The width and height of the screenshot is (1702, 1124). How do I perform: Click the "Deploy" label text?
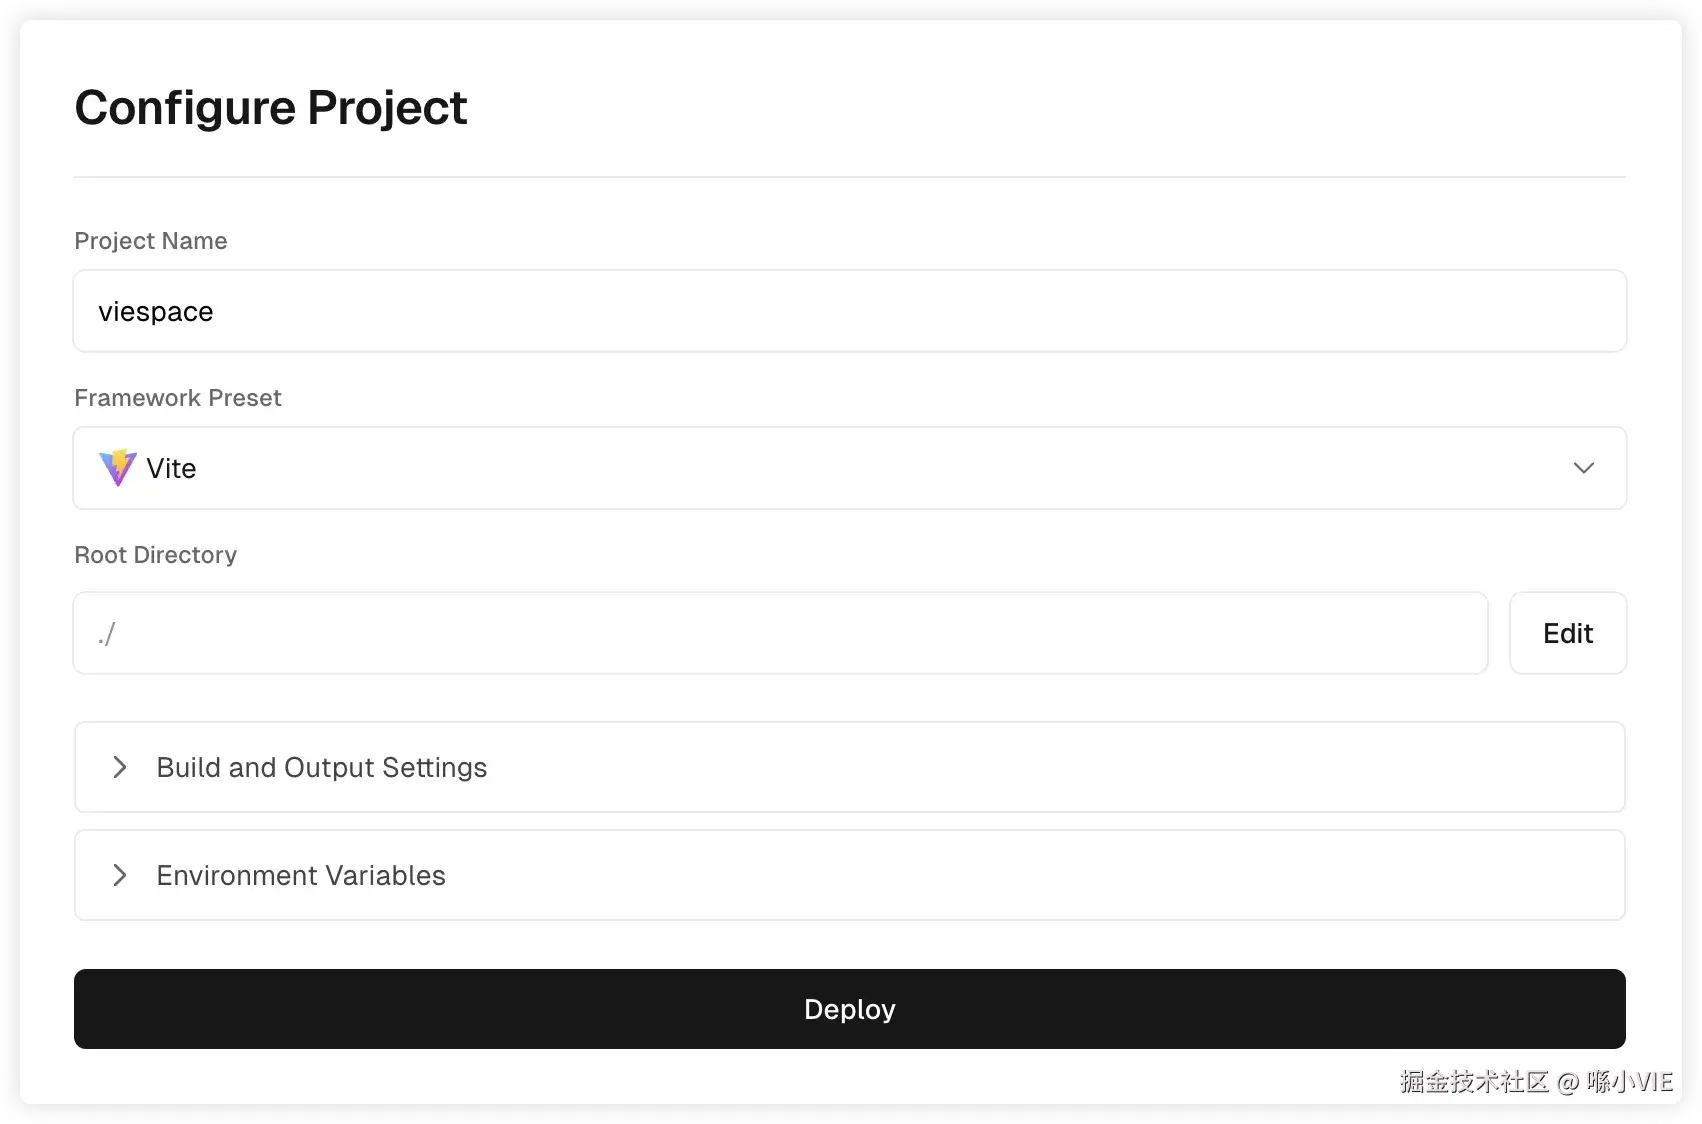coord(849,1009)
